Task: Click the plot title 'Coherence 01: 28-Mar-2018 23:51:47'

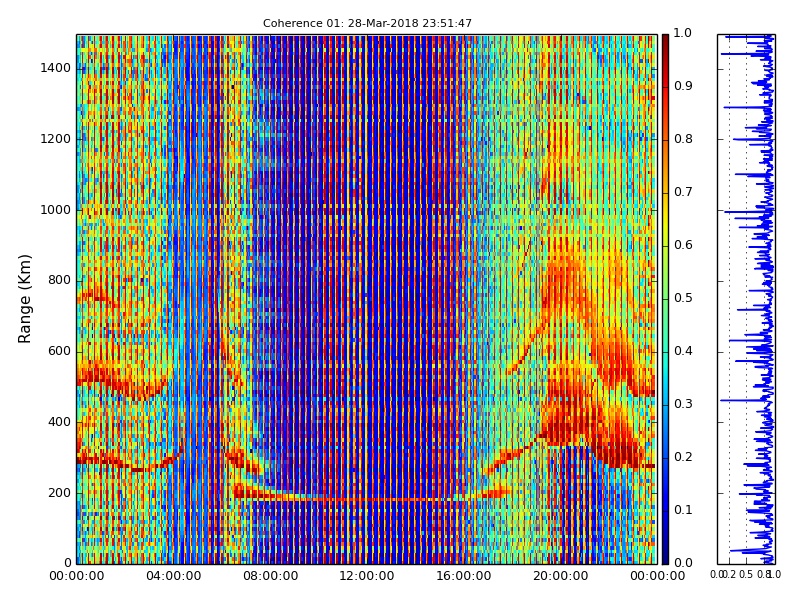Action: tap(367, 23)
